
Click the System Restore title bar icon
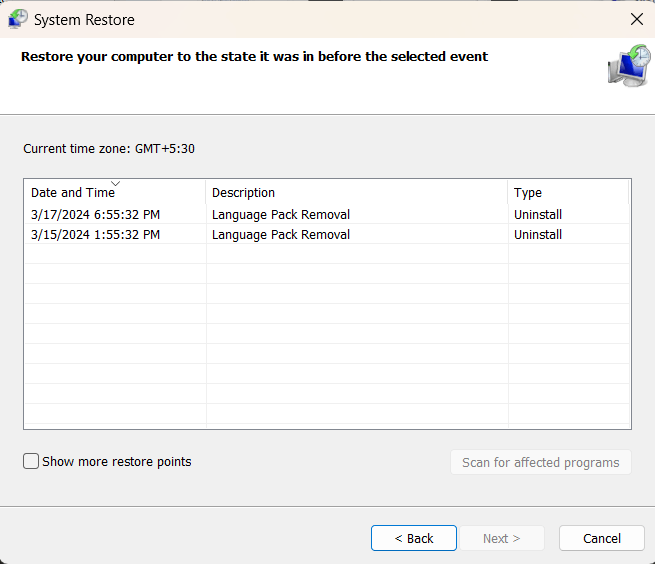pyautogui.click(x=17, y=19)
